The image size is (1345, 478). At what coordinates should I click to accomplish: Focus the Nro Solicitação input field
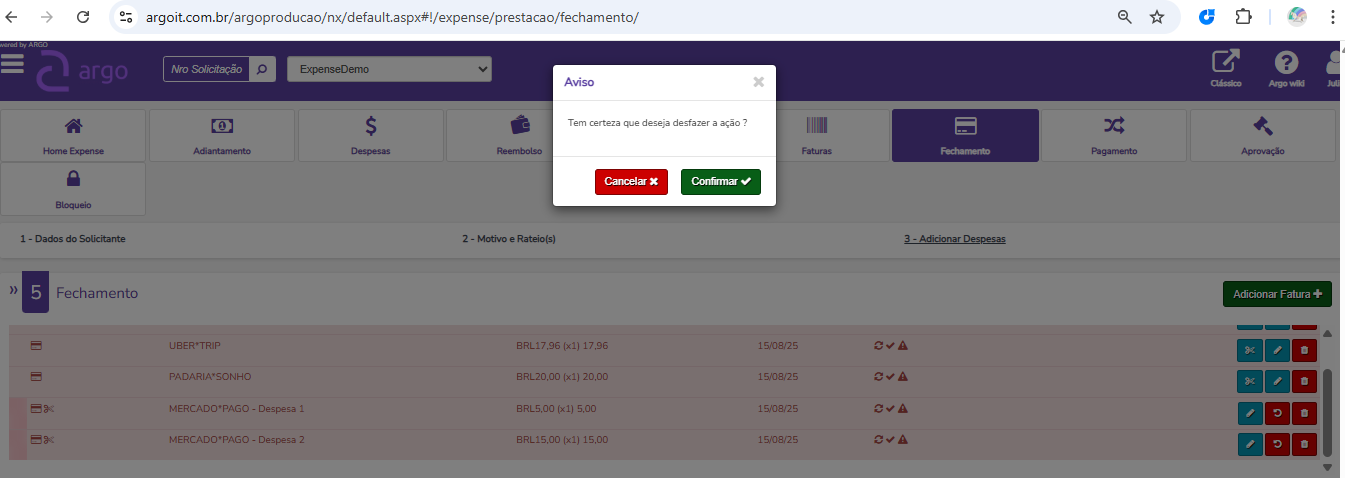coord(206,69)
